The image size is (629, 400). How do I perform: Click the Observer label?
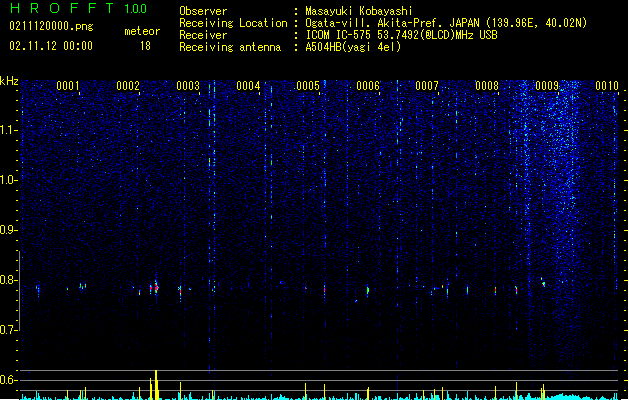point(203,11)
